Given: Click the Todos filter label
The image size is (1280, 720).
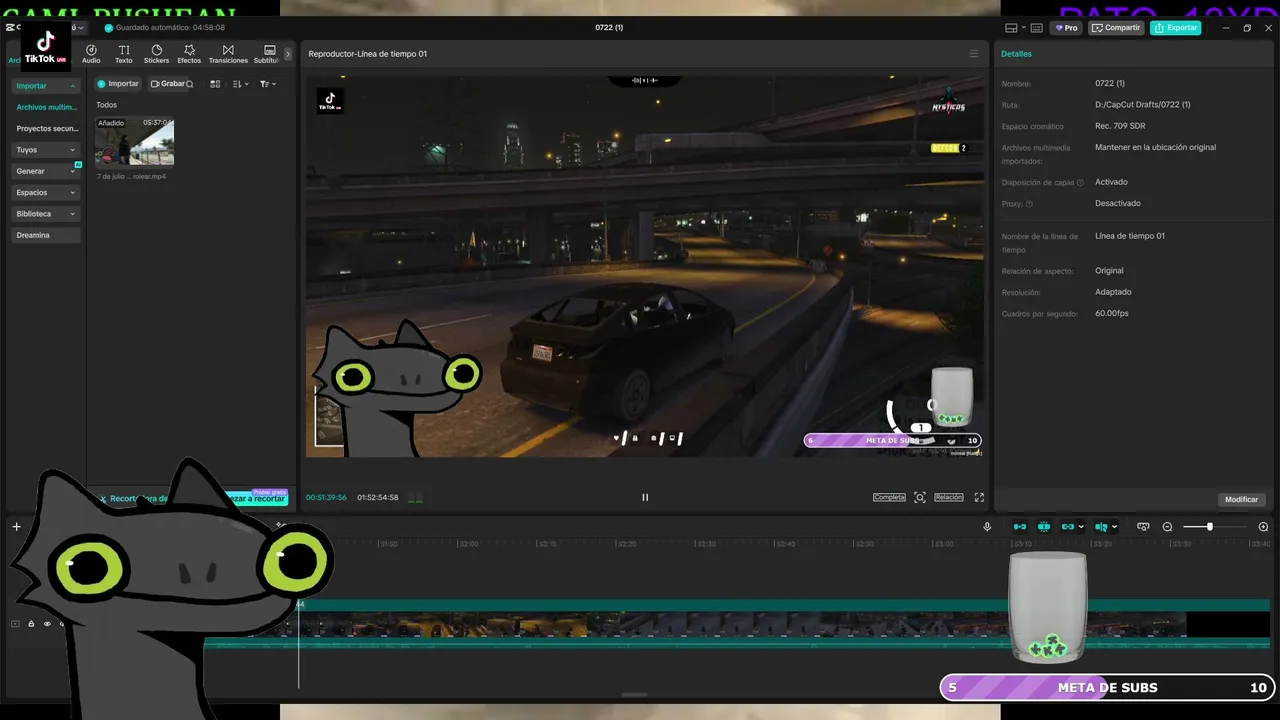Looking at the screenshot, I should click(106, 105).
